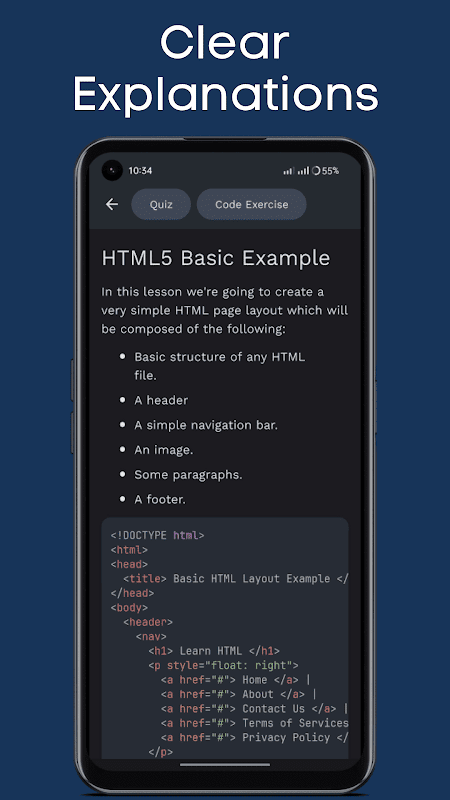Open the Code Exercise chip
The image size is (450, 800).
(x=252, y=205)
